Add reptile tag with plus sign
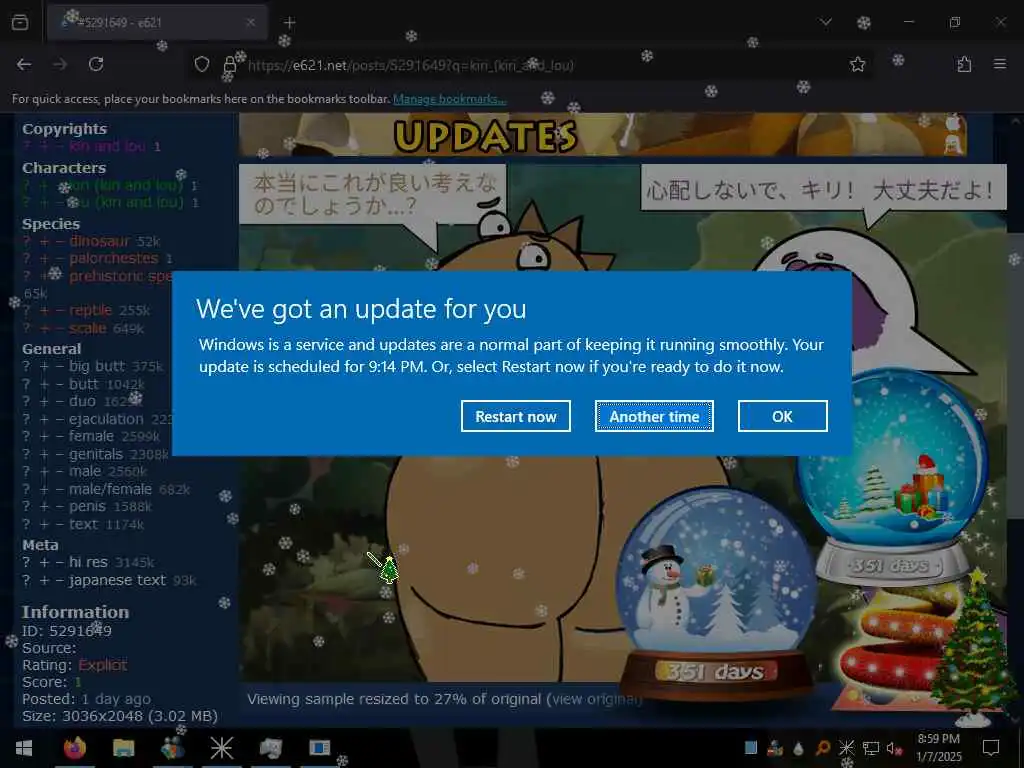Image resolution: width=1024 pixels, height=768 pixels. point(44,310)
